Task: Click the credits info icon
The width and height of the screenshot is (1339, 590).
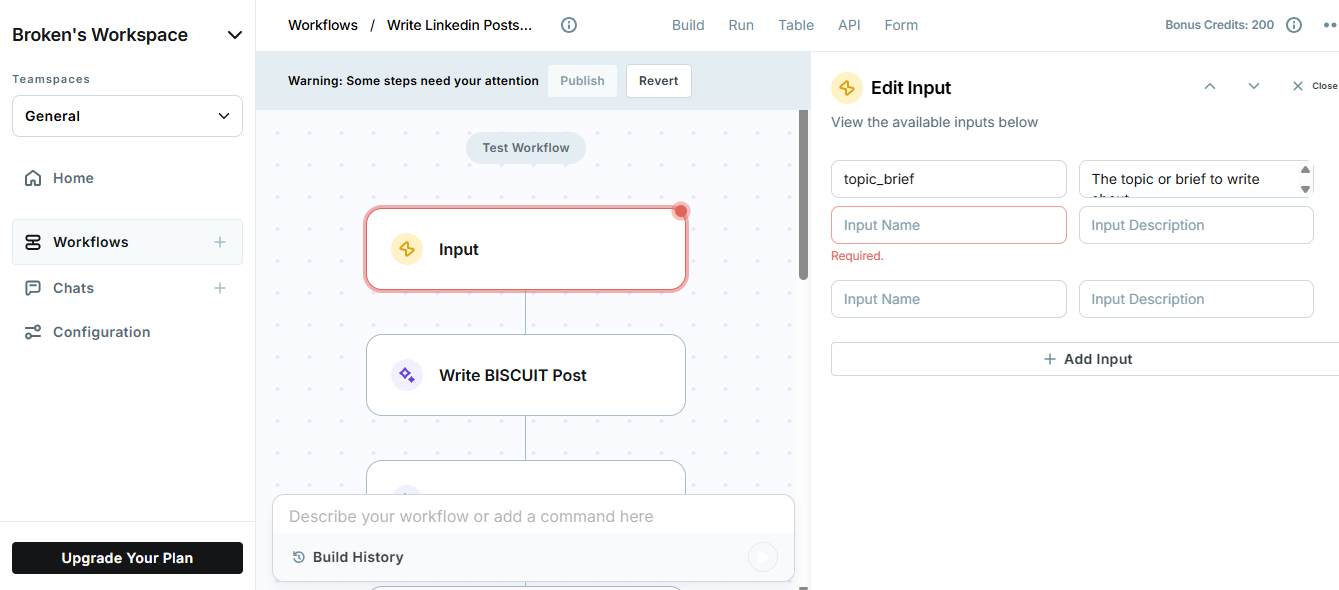Action: click(1294, 25)
